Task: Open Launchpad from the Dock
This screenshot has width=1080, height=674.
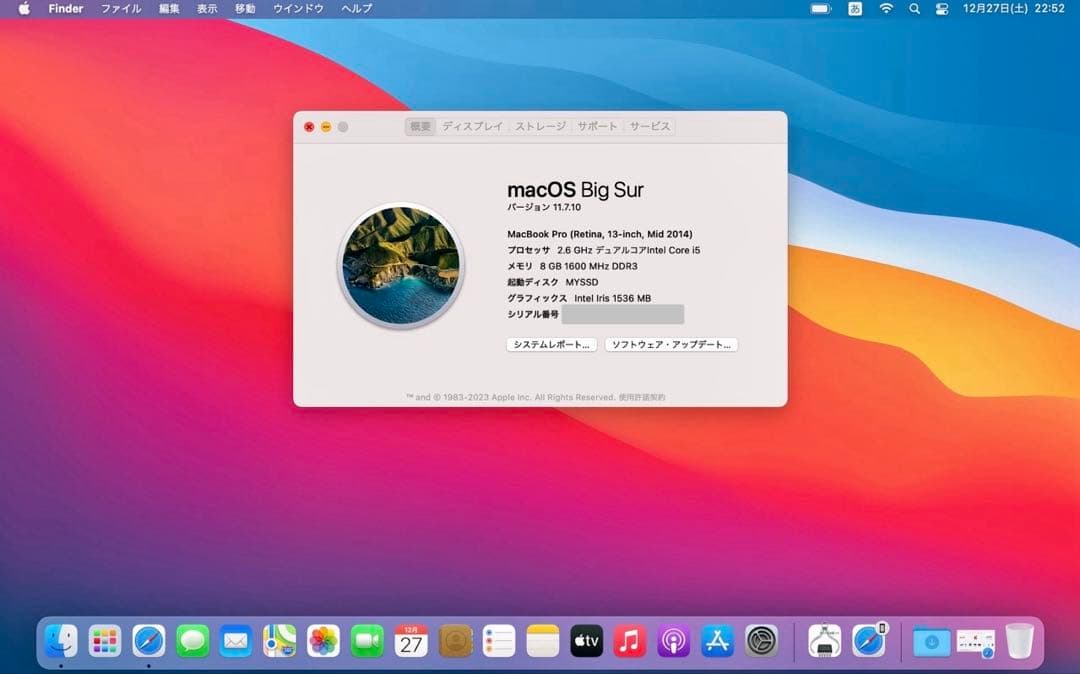Action: click(104, 641)
